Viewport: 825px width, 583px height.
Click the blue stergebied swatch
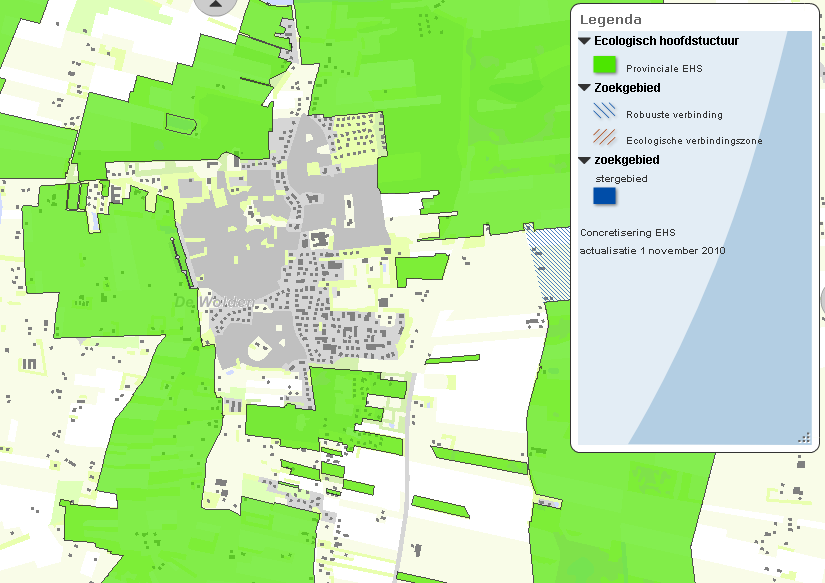605,196
